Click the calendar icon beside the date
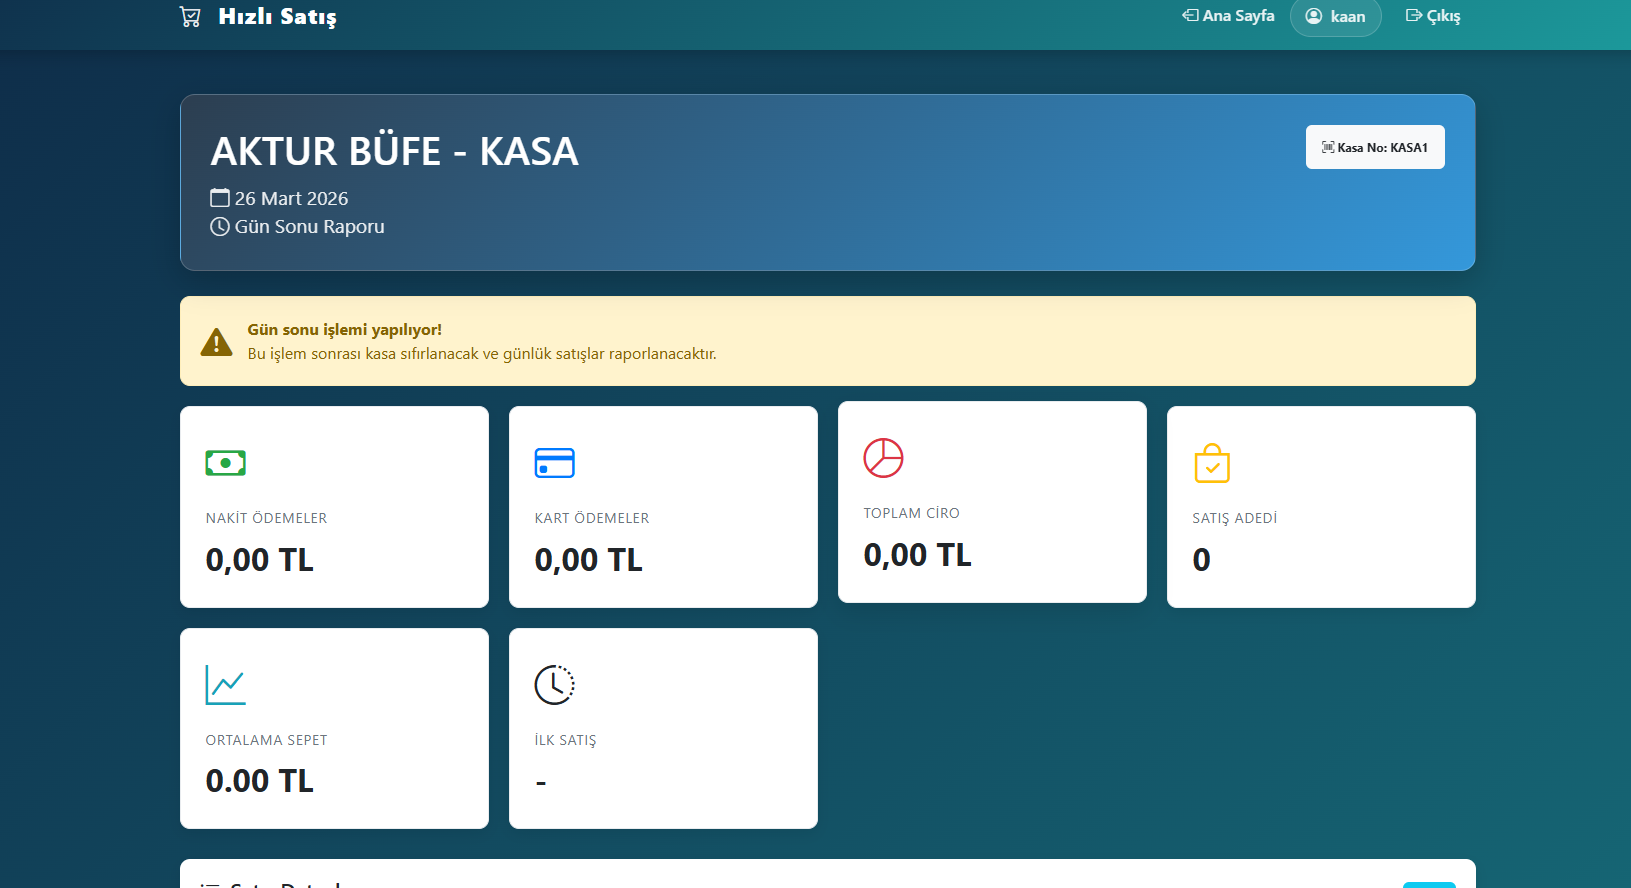Viewport: 1631px width, 888px height. pyautogui.click(x=220, y=198)
